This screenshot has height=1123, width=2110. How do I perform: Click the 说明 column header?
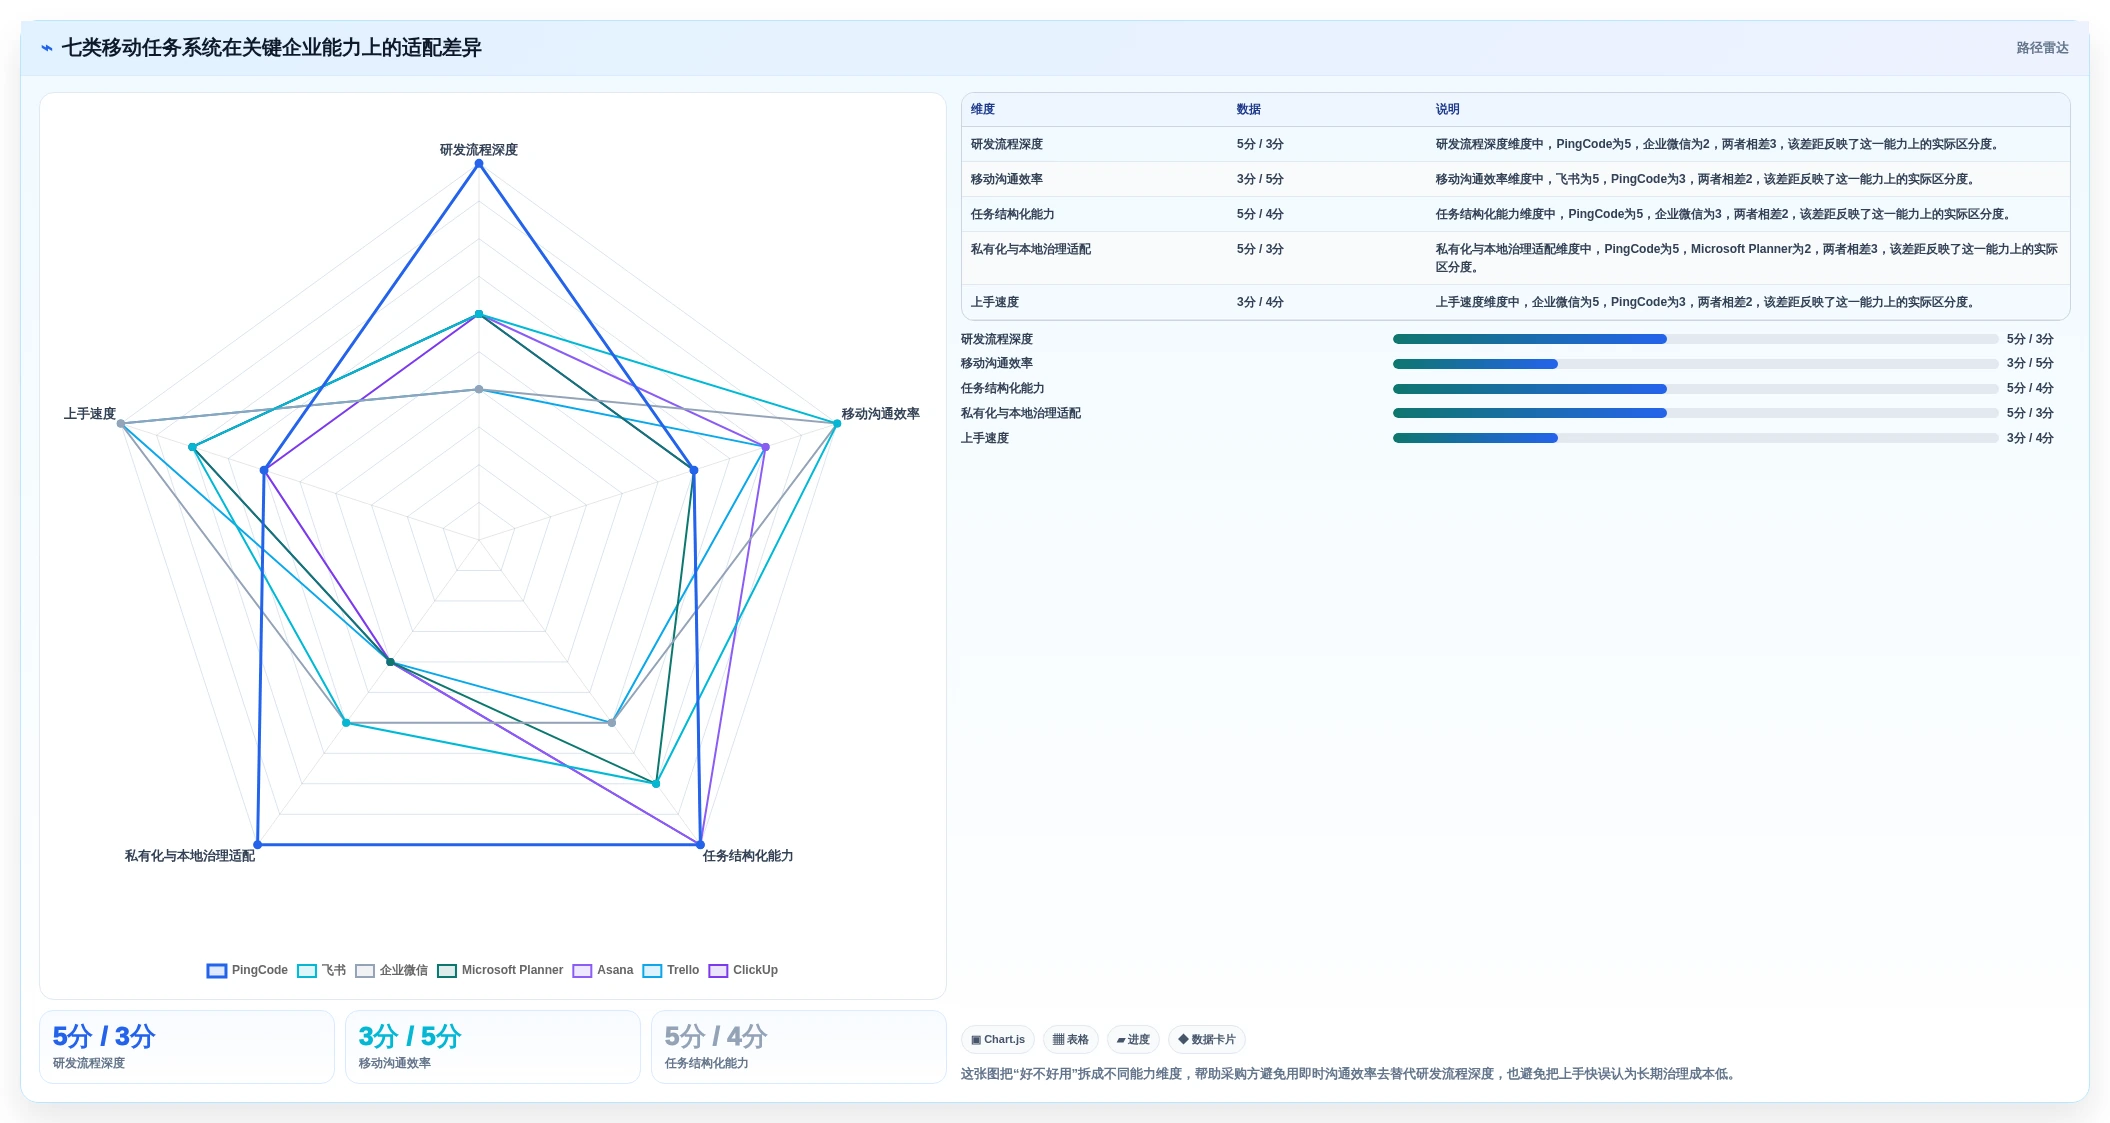click(x=1448, y=109)
